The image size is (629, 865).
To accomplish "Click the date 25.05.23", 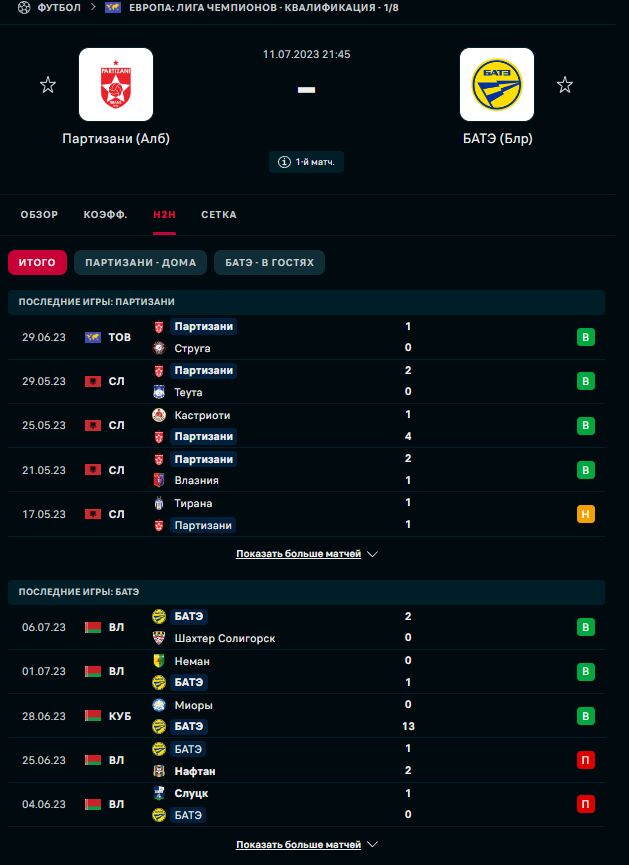I will pyautogui.click(x=44, y=425).
